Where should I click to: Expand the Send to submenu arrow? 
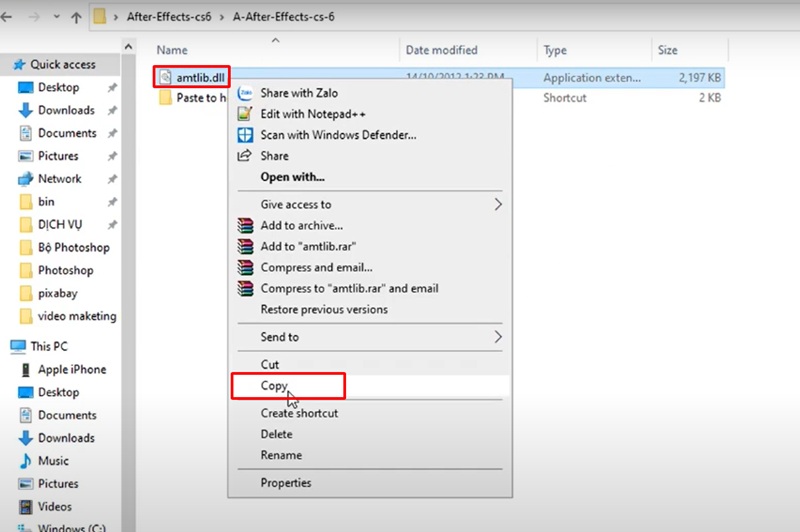(x=498, y=338)
